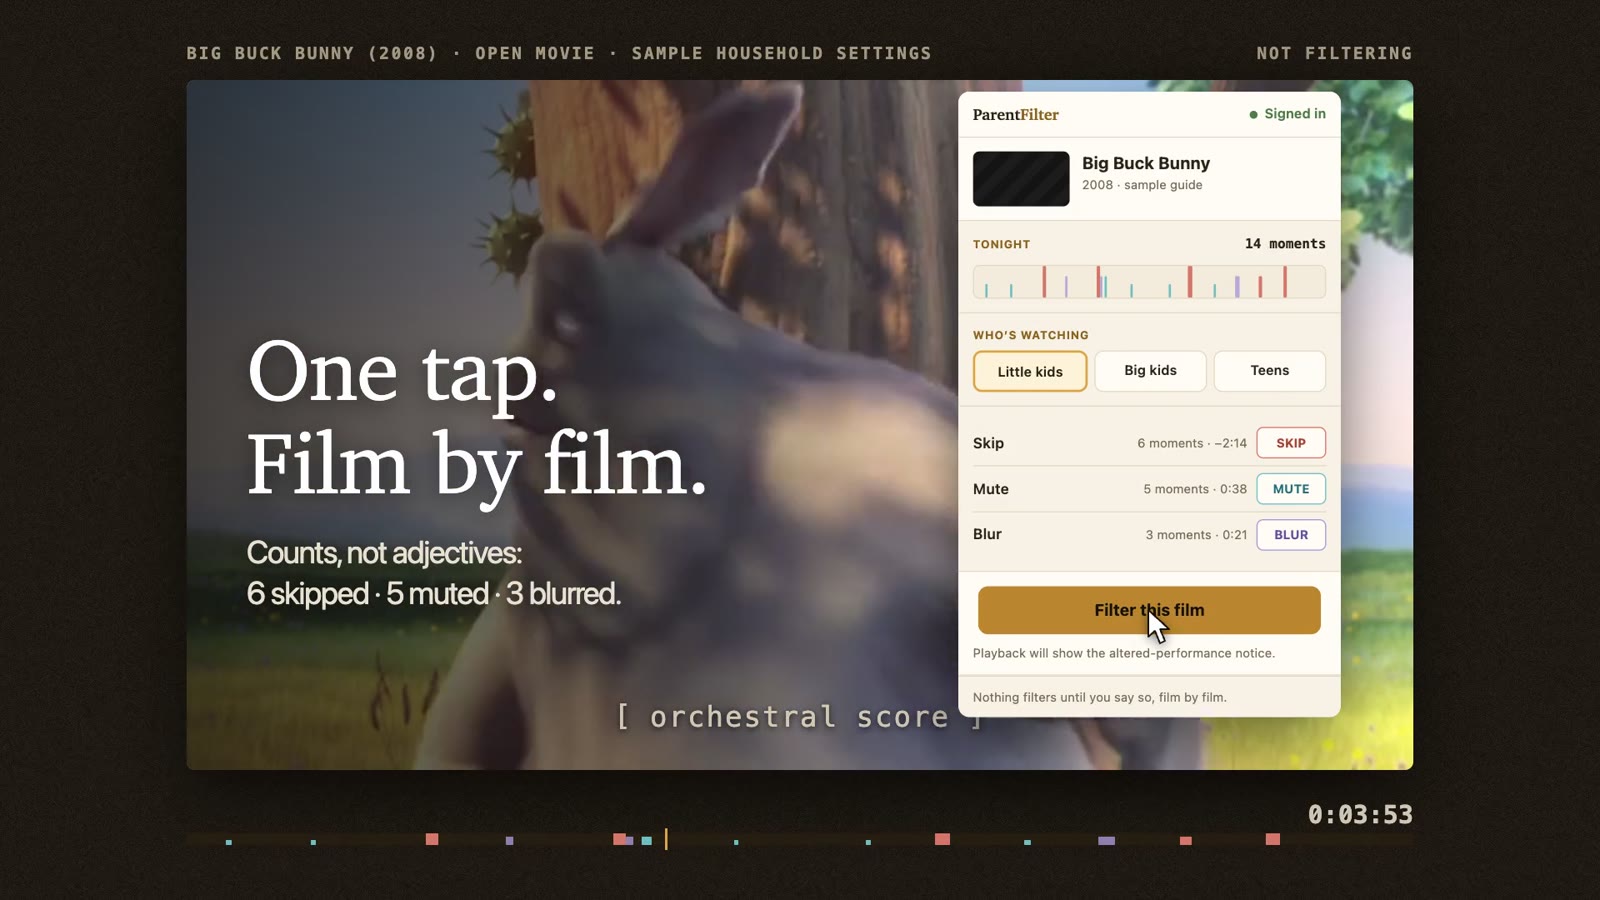Click the '[ orchestral score ]' caption
1600x900 pixels.
coord(800,717)
